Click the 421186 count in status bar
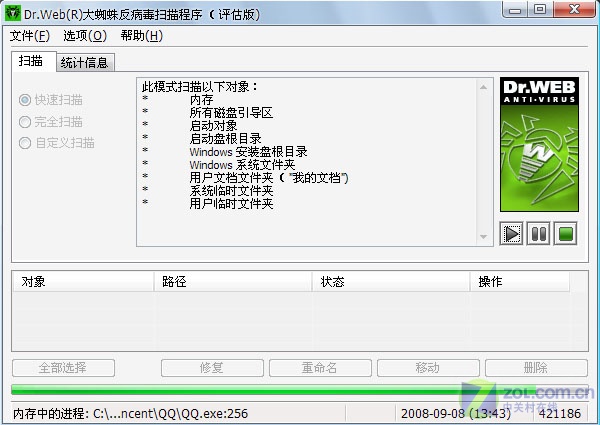Image resolution: width=600 pixels, height=425 pixels. click(x=560, y=414)
